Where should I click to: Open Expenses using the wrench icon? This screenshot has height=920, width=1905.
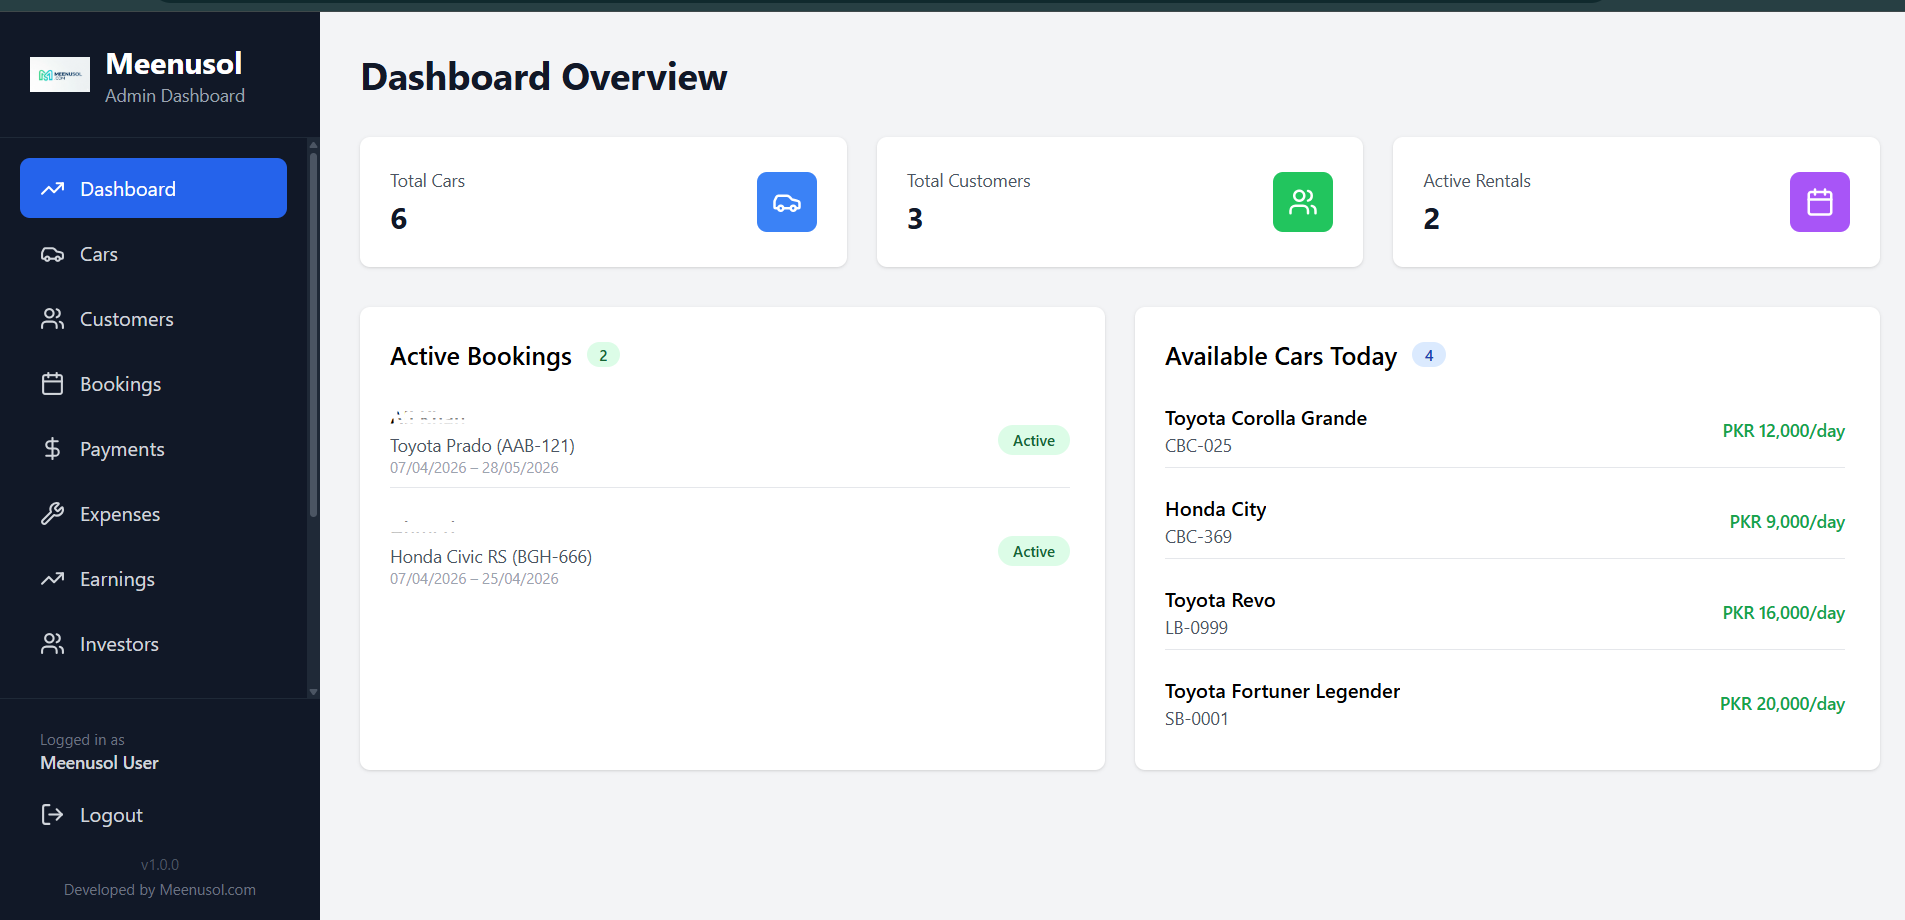[53, 513]
